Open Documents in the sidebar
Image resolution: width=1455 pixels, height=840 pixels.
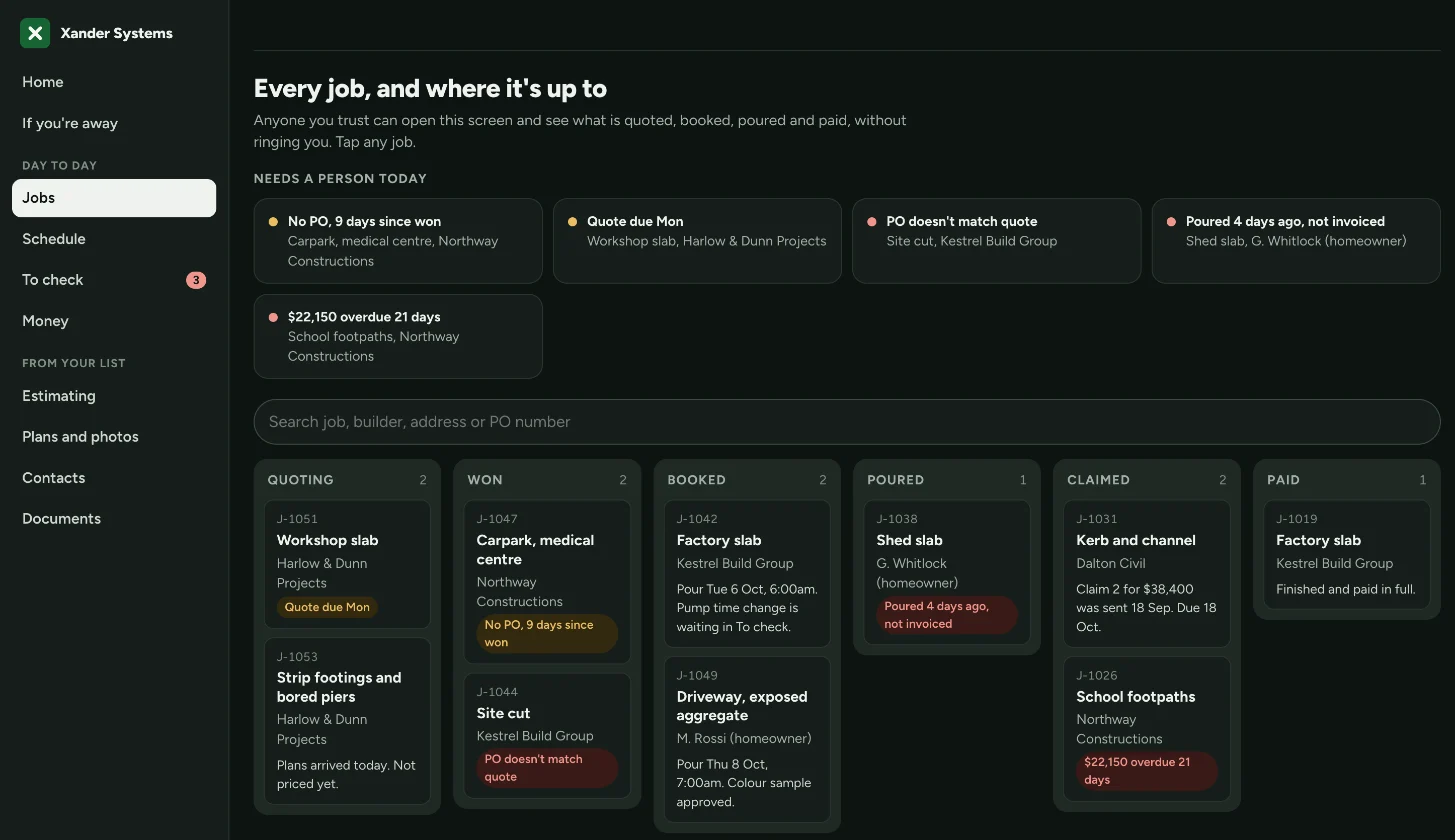tap(114, 519)
